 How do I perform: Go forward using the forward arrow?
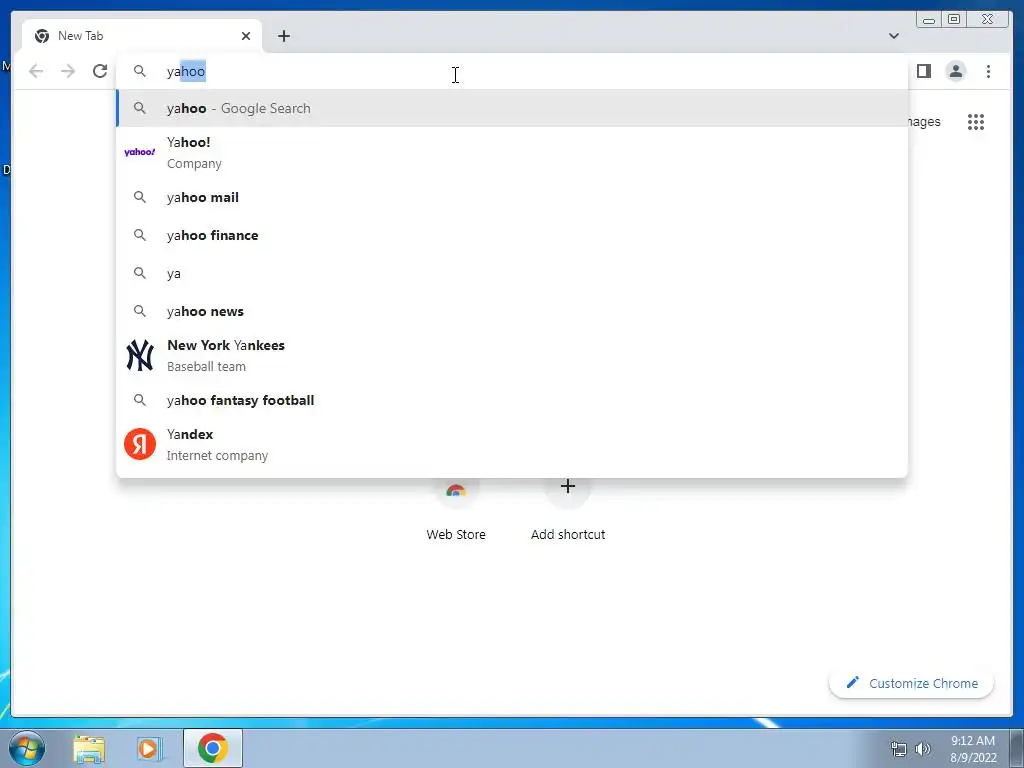click(68, 71)
